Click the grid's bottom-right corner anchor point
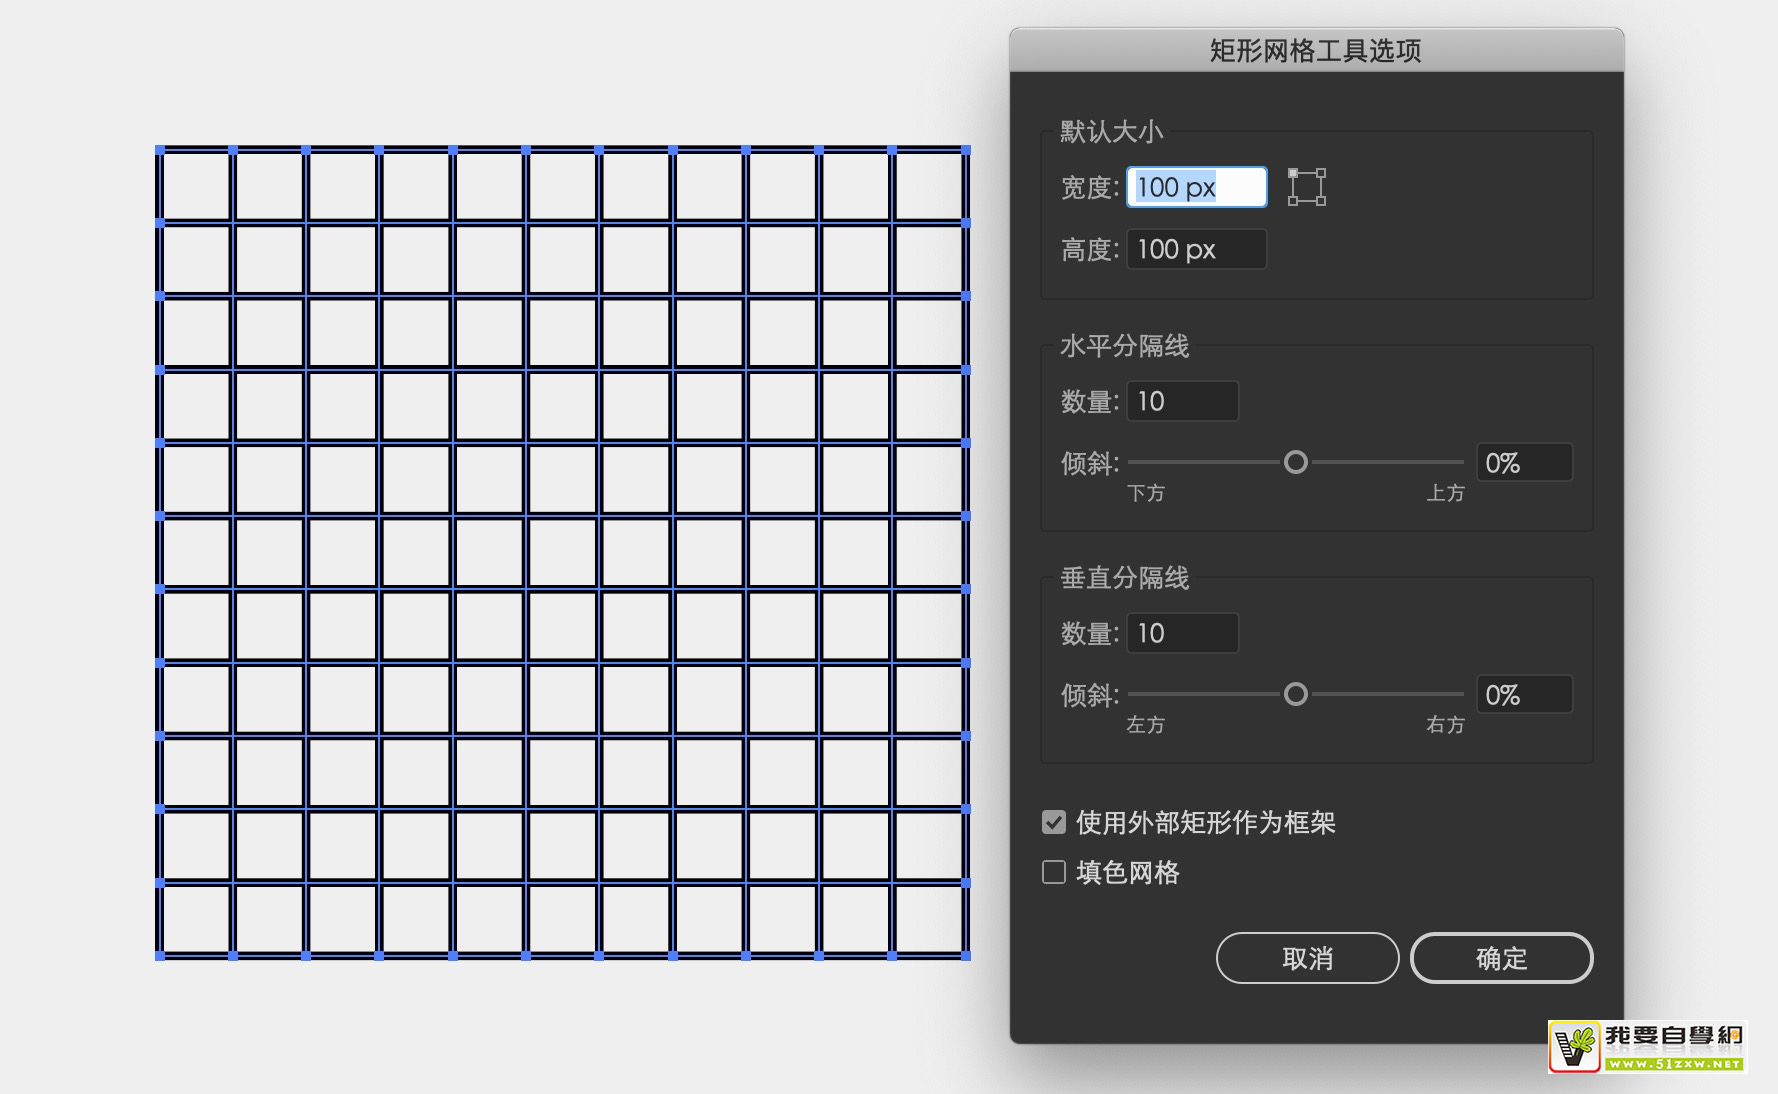The image size is (1778, 1094). tap(966, 956)
